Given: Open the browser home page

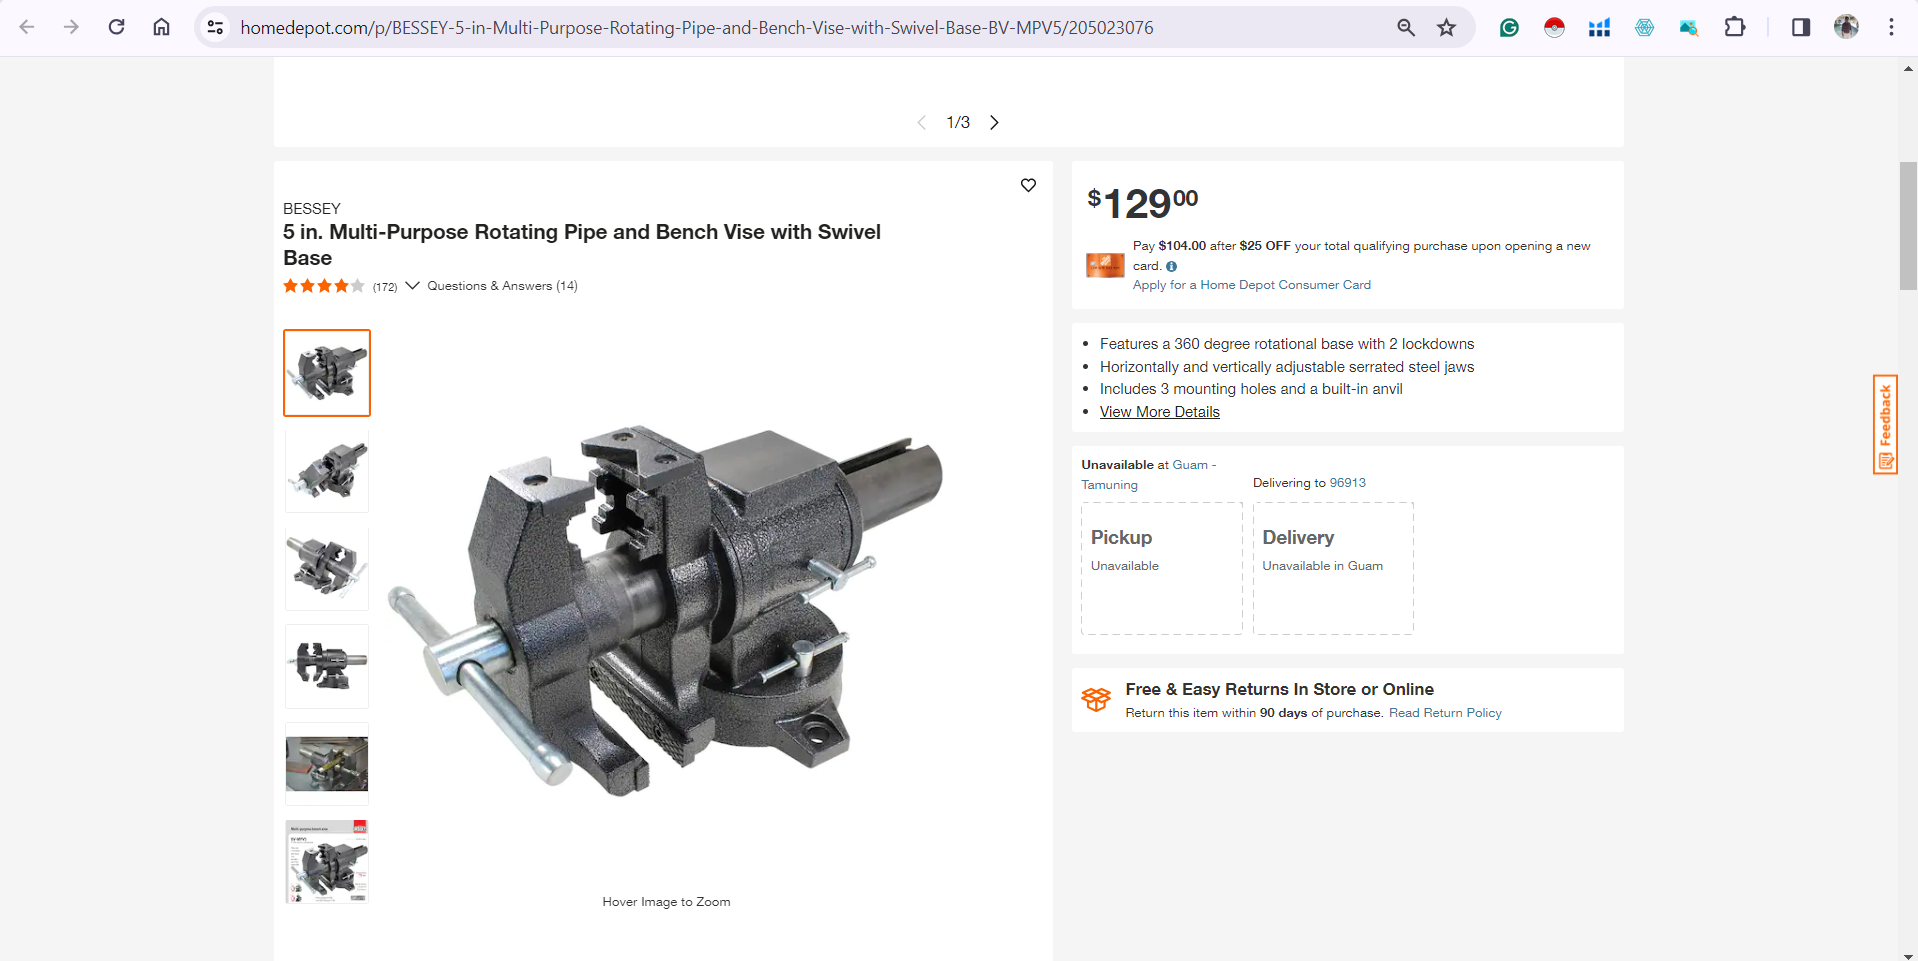Looking at the screenshot, I should pyautogui.click(x=161, y=27).
